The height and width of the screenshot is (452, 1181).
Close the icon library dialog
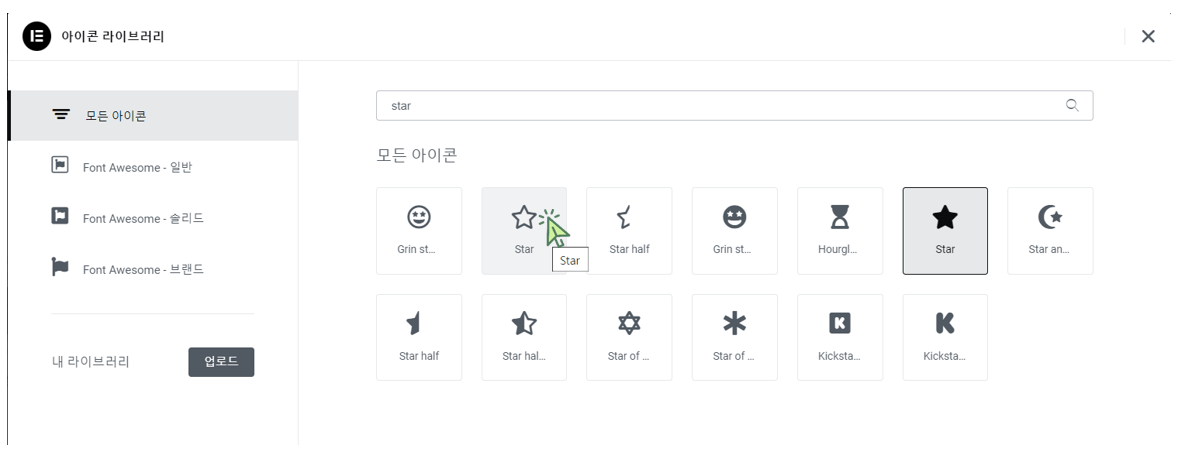pyautogui.click(x=1148, y=36)
